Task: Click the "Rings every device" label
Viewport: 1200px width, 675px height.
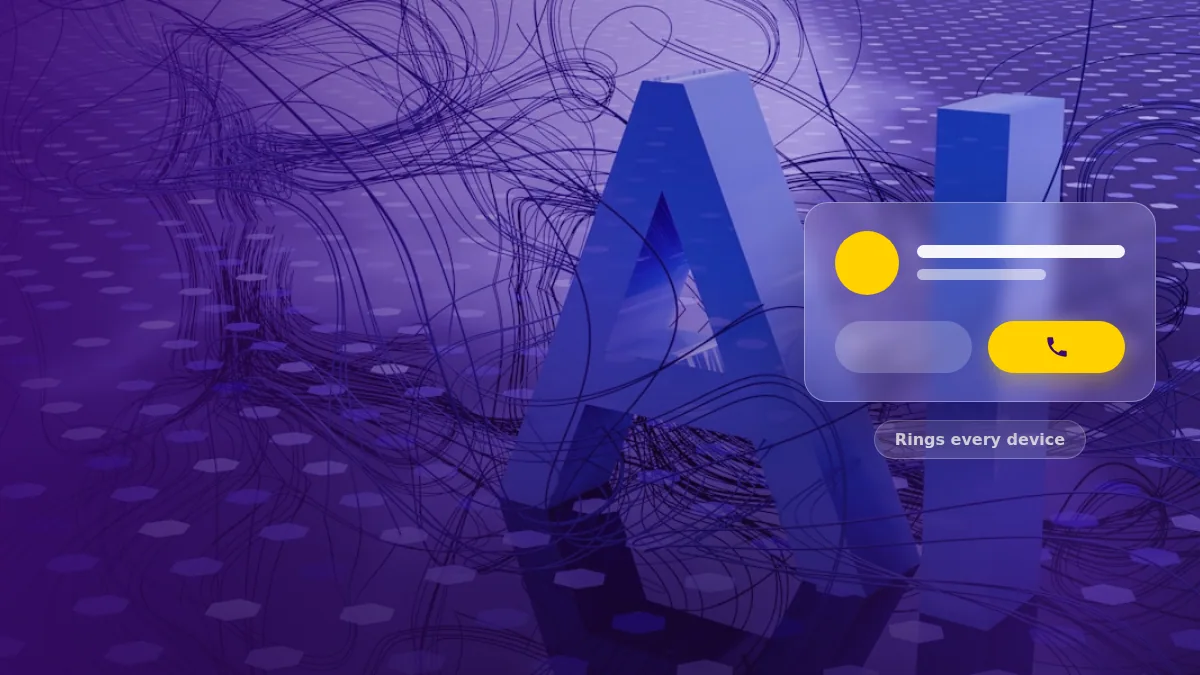Action: pyautogui.click(x=980, y=440)
